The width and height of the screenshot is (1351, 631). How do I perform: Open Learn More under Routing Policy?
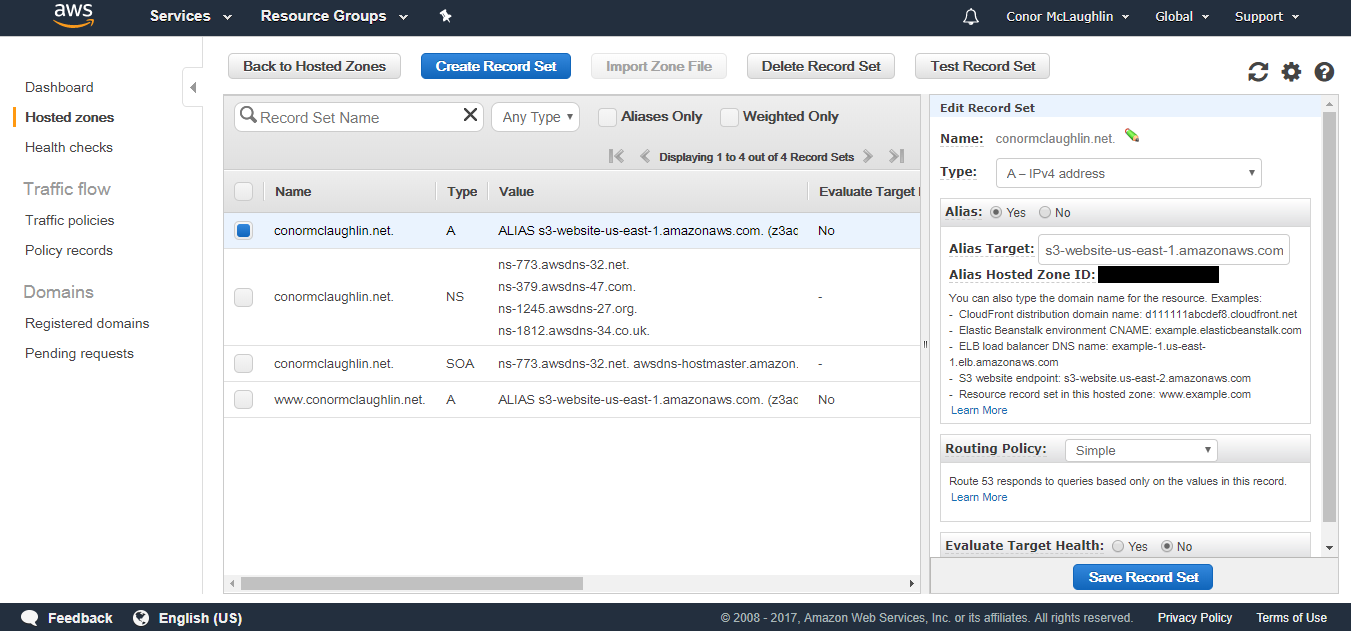point(979,497)
